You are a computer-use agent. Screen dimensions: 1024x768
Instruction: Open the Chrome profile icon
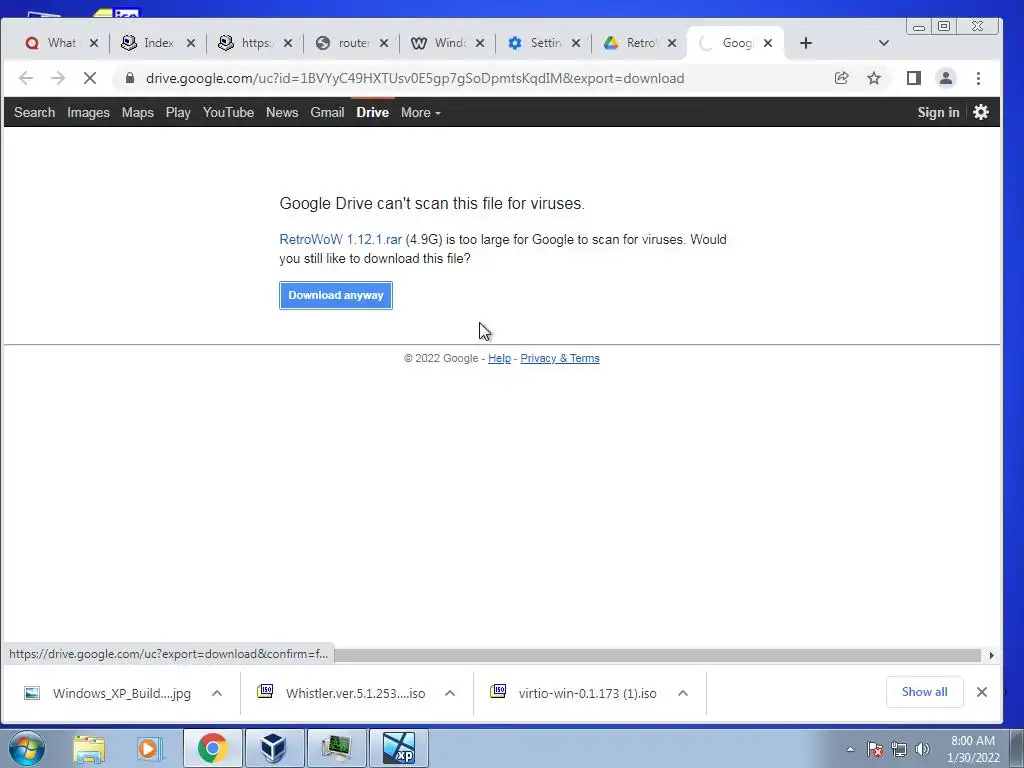point(946,78)
